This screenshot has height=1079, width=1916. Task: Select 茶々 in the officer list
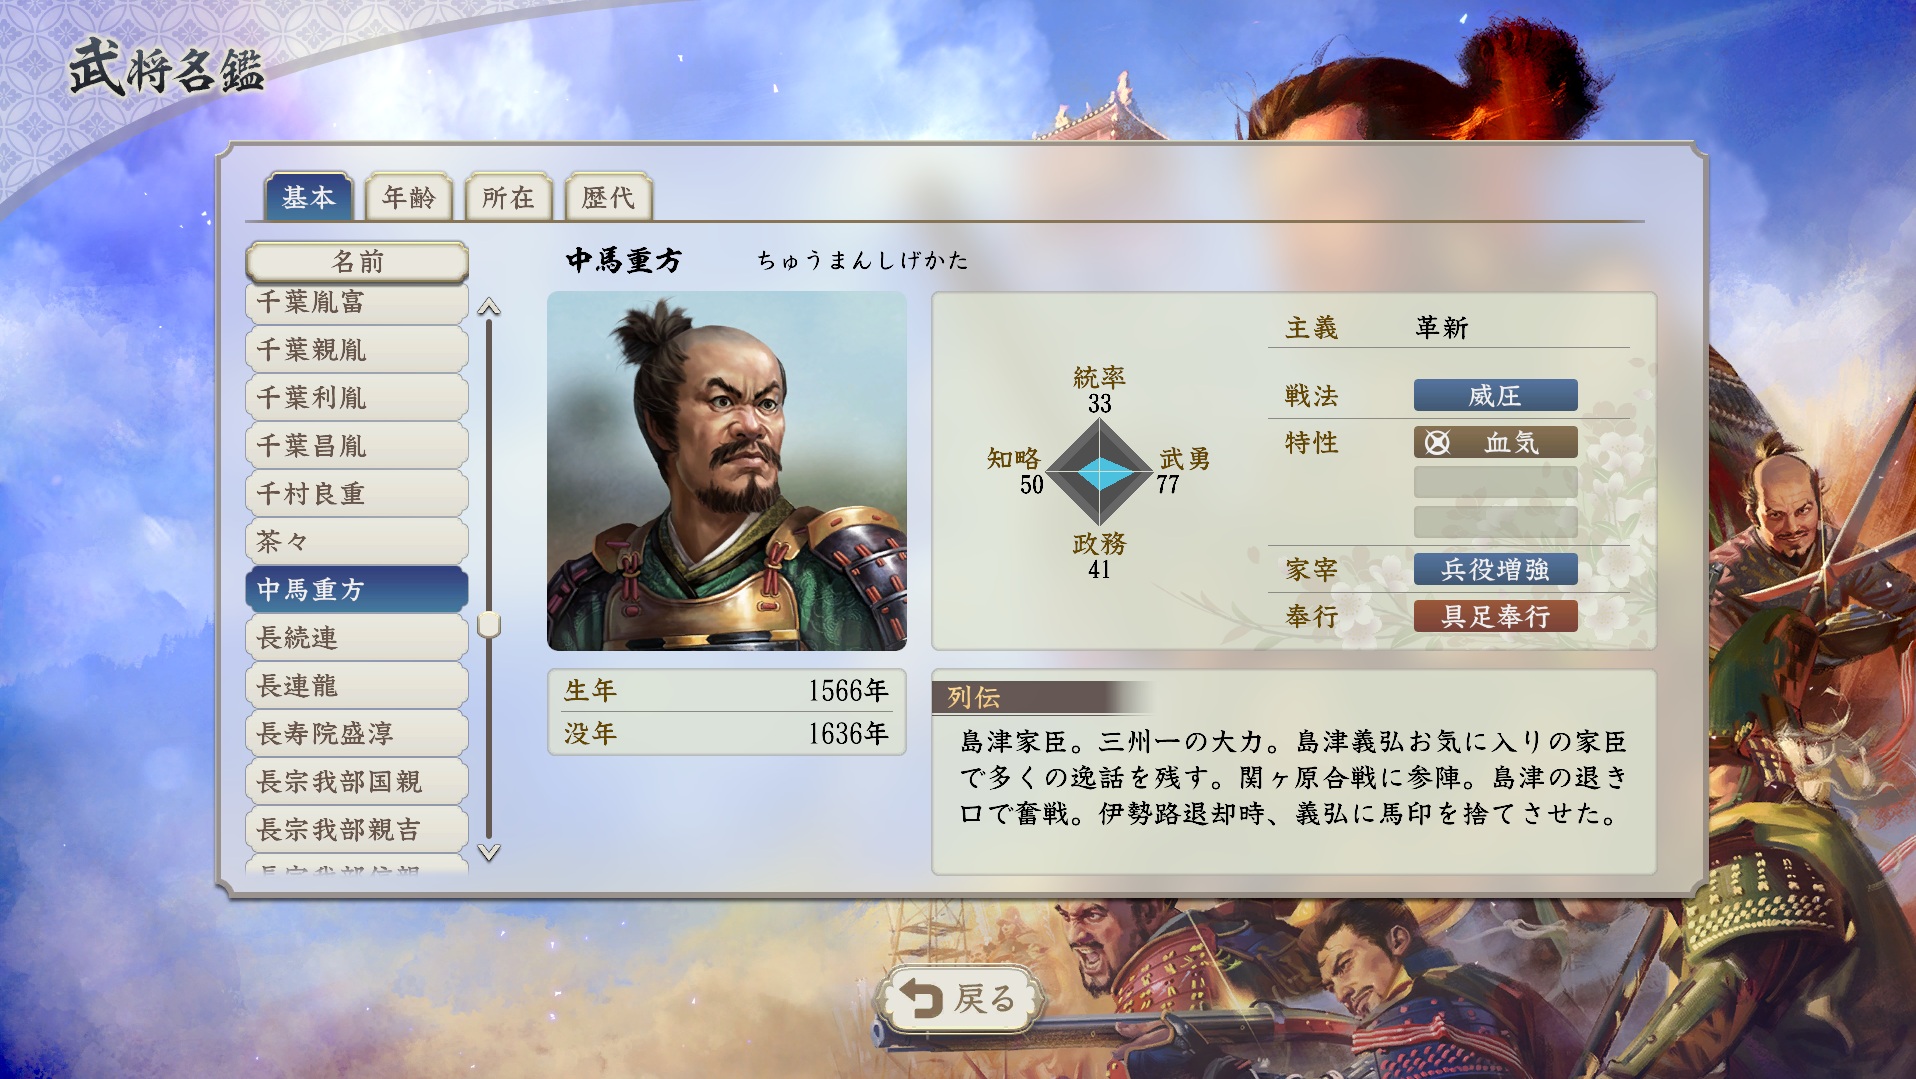(357, 542)
